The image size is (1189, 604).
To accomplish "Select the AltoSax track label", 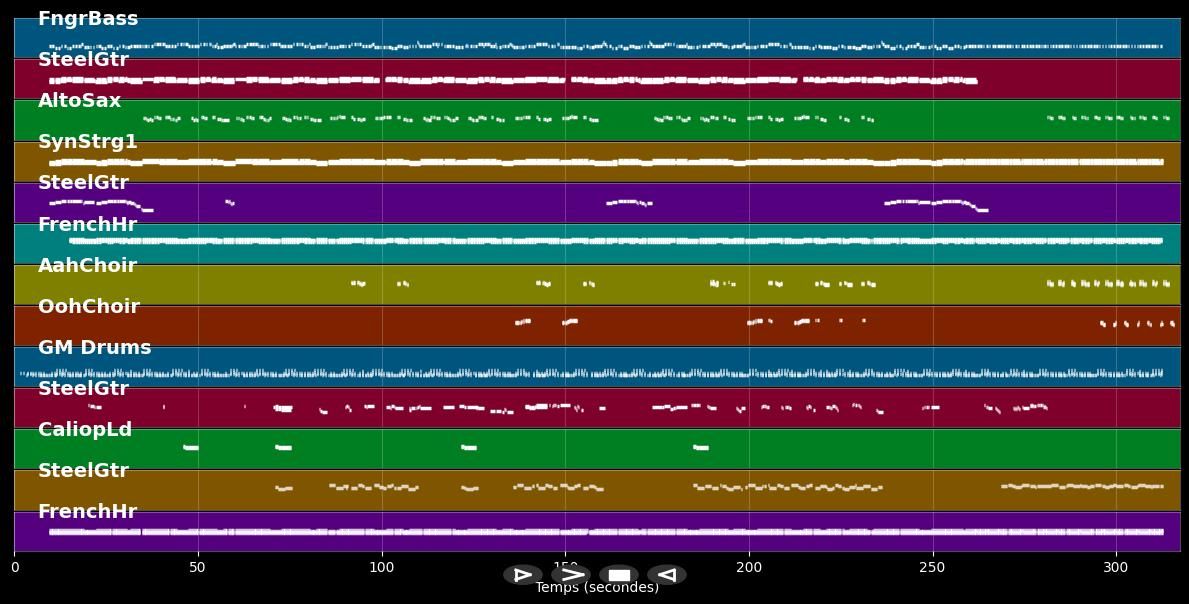I will click(x=79, y=101).
